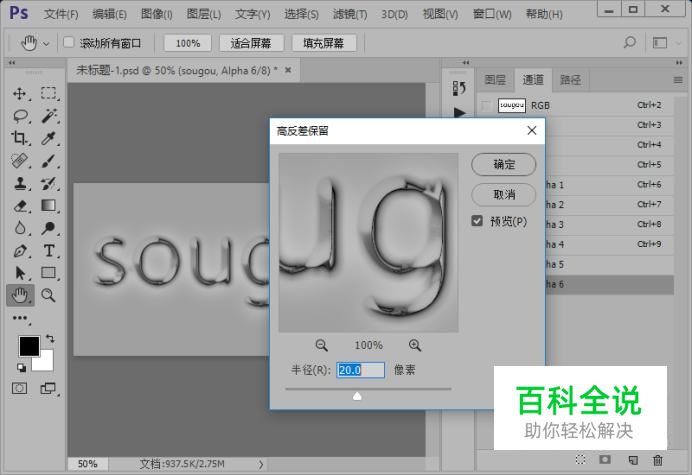Open the File menu
Viewport: 692px width, 475px height.
point(61,14)
